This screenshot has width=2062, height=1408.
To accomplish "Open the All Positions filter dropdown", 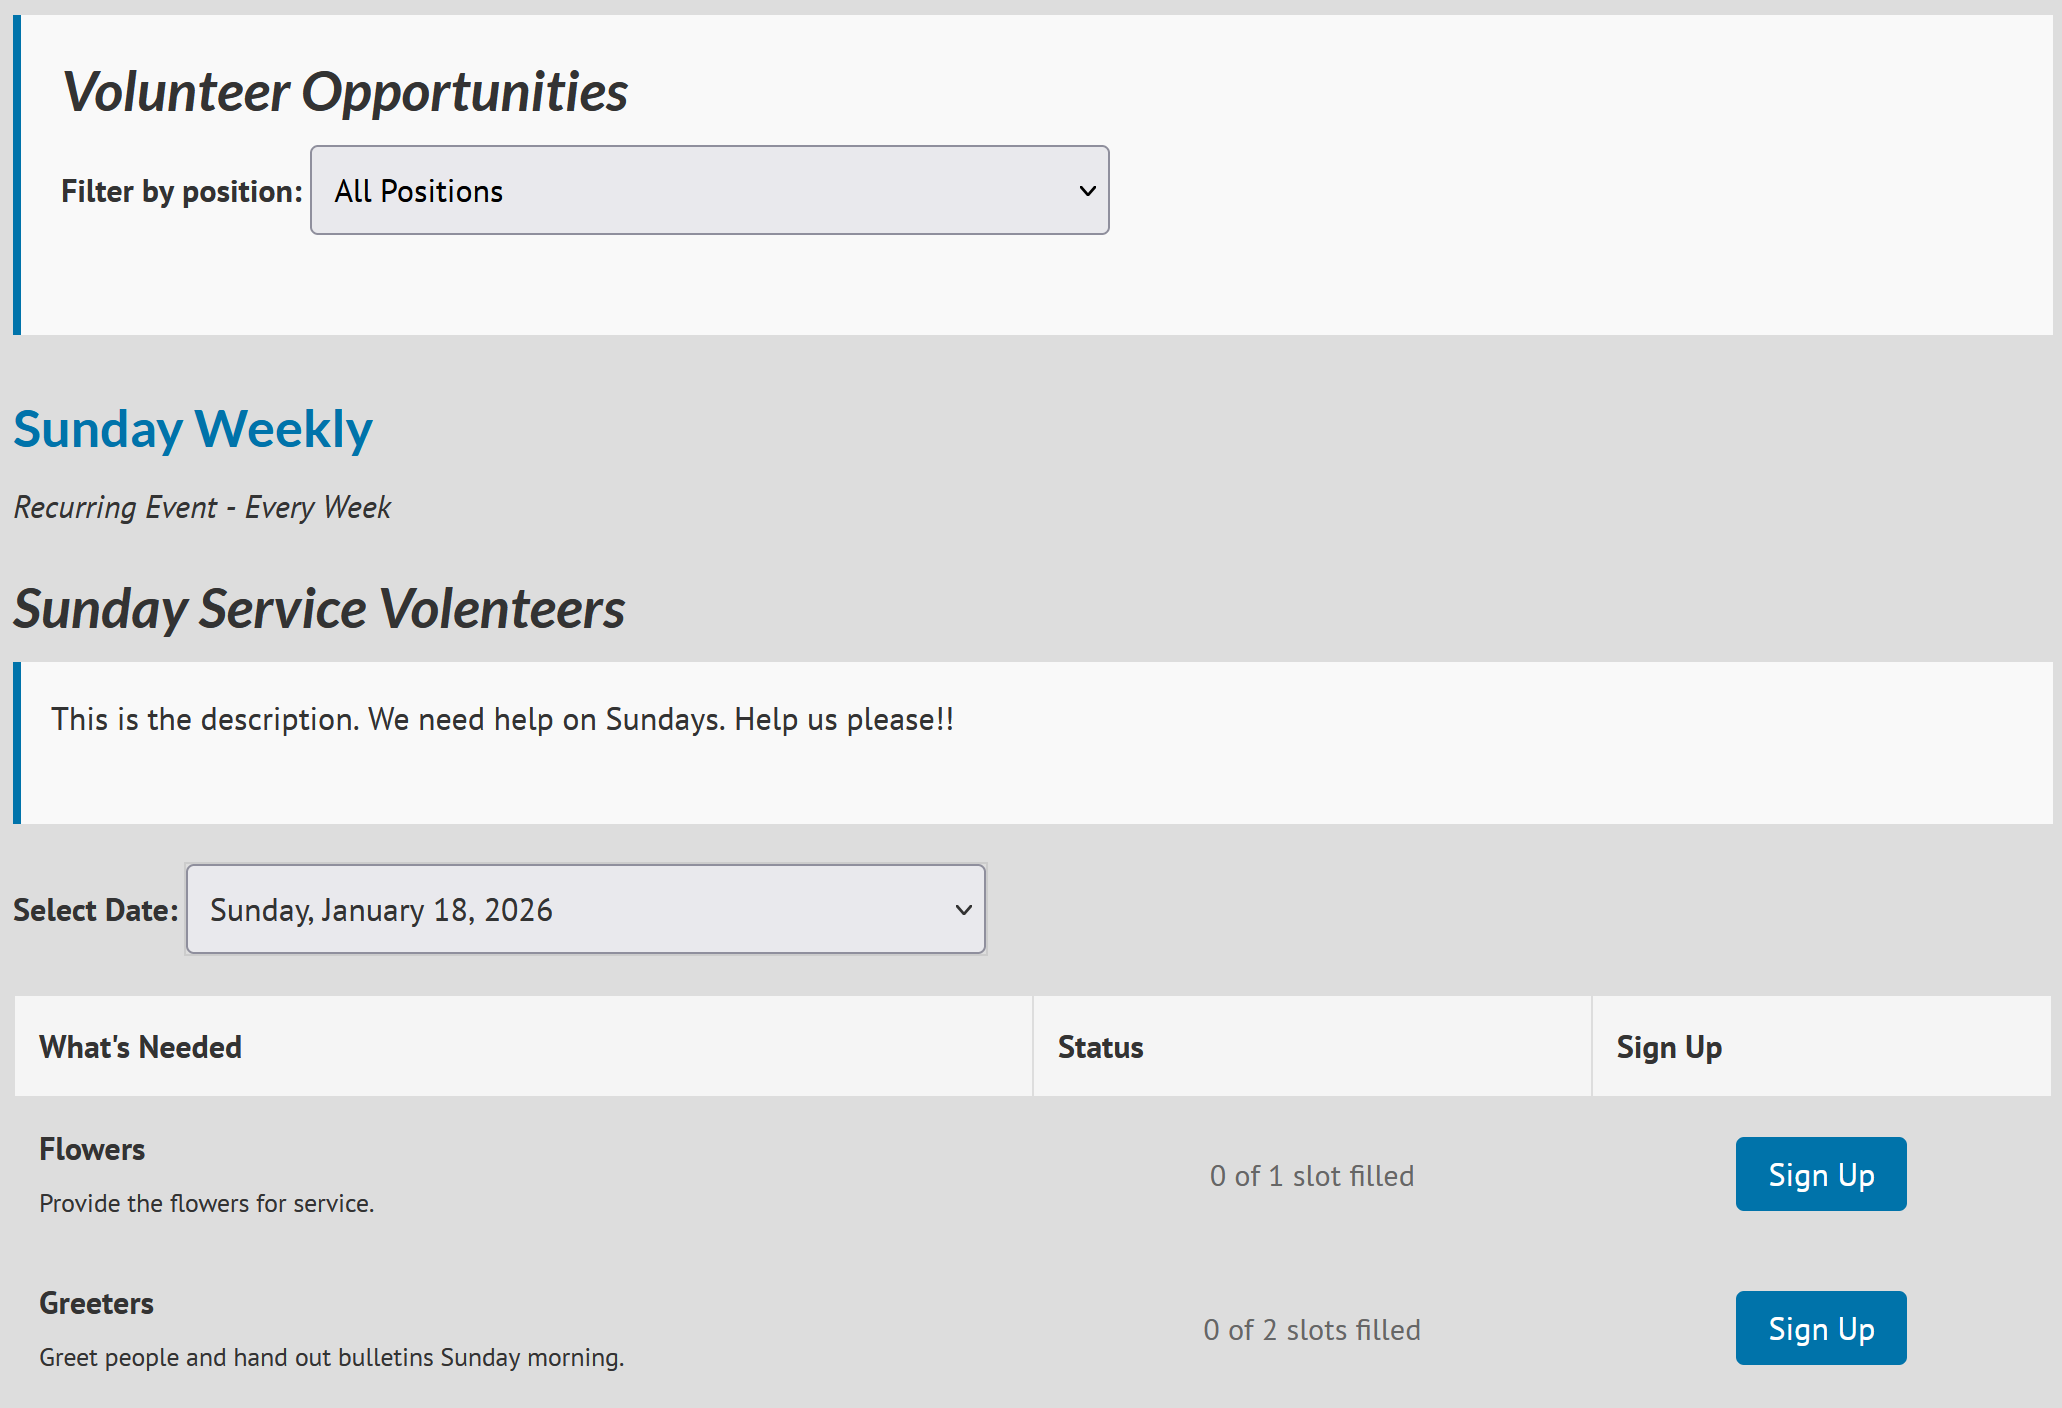I will click(708, 190).
